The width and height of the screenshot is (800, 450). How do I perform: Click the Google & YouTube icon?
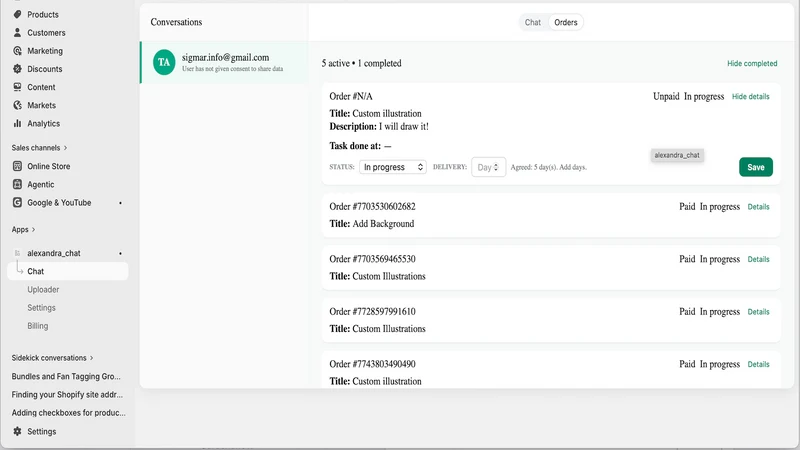(x=17, y=203)
